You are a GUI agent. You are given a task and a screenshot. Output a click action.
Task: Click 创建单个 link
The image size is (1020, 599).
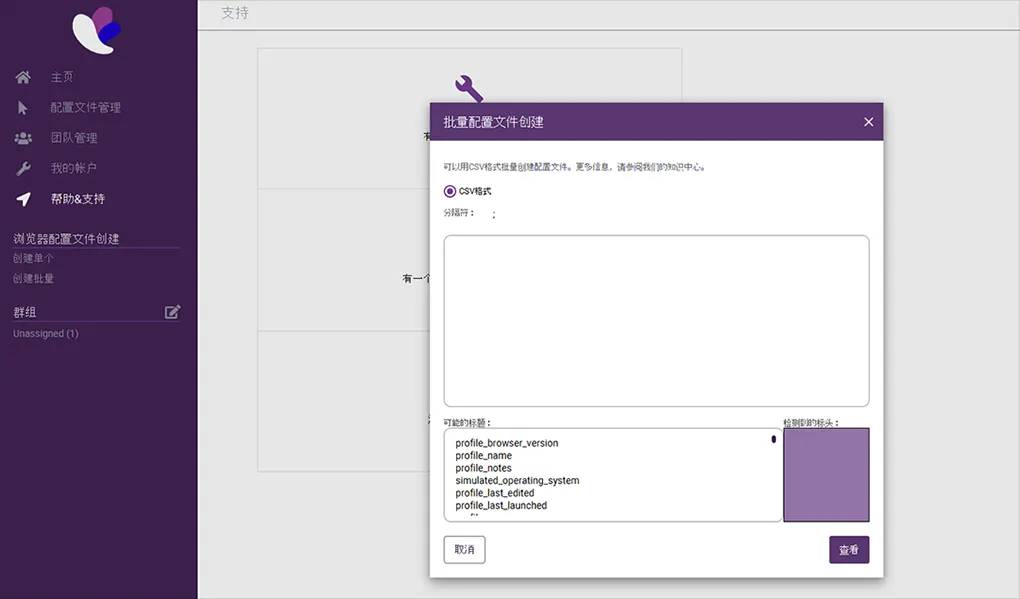tap(33, 258)
